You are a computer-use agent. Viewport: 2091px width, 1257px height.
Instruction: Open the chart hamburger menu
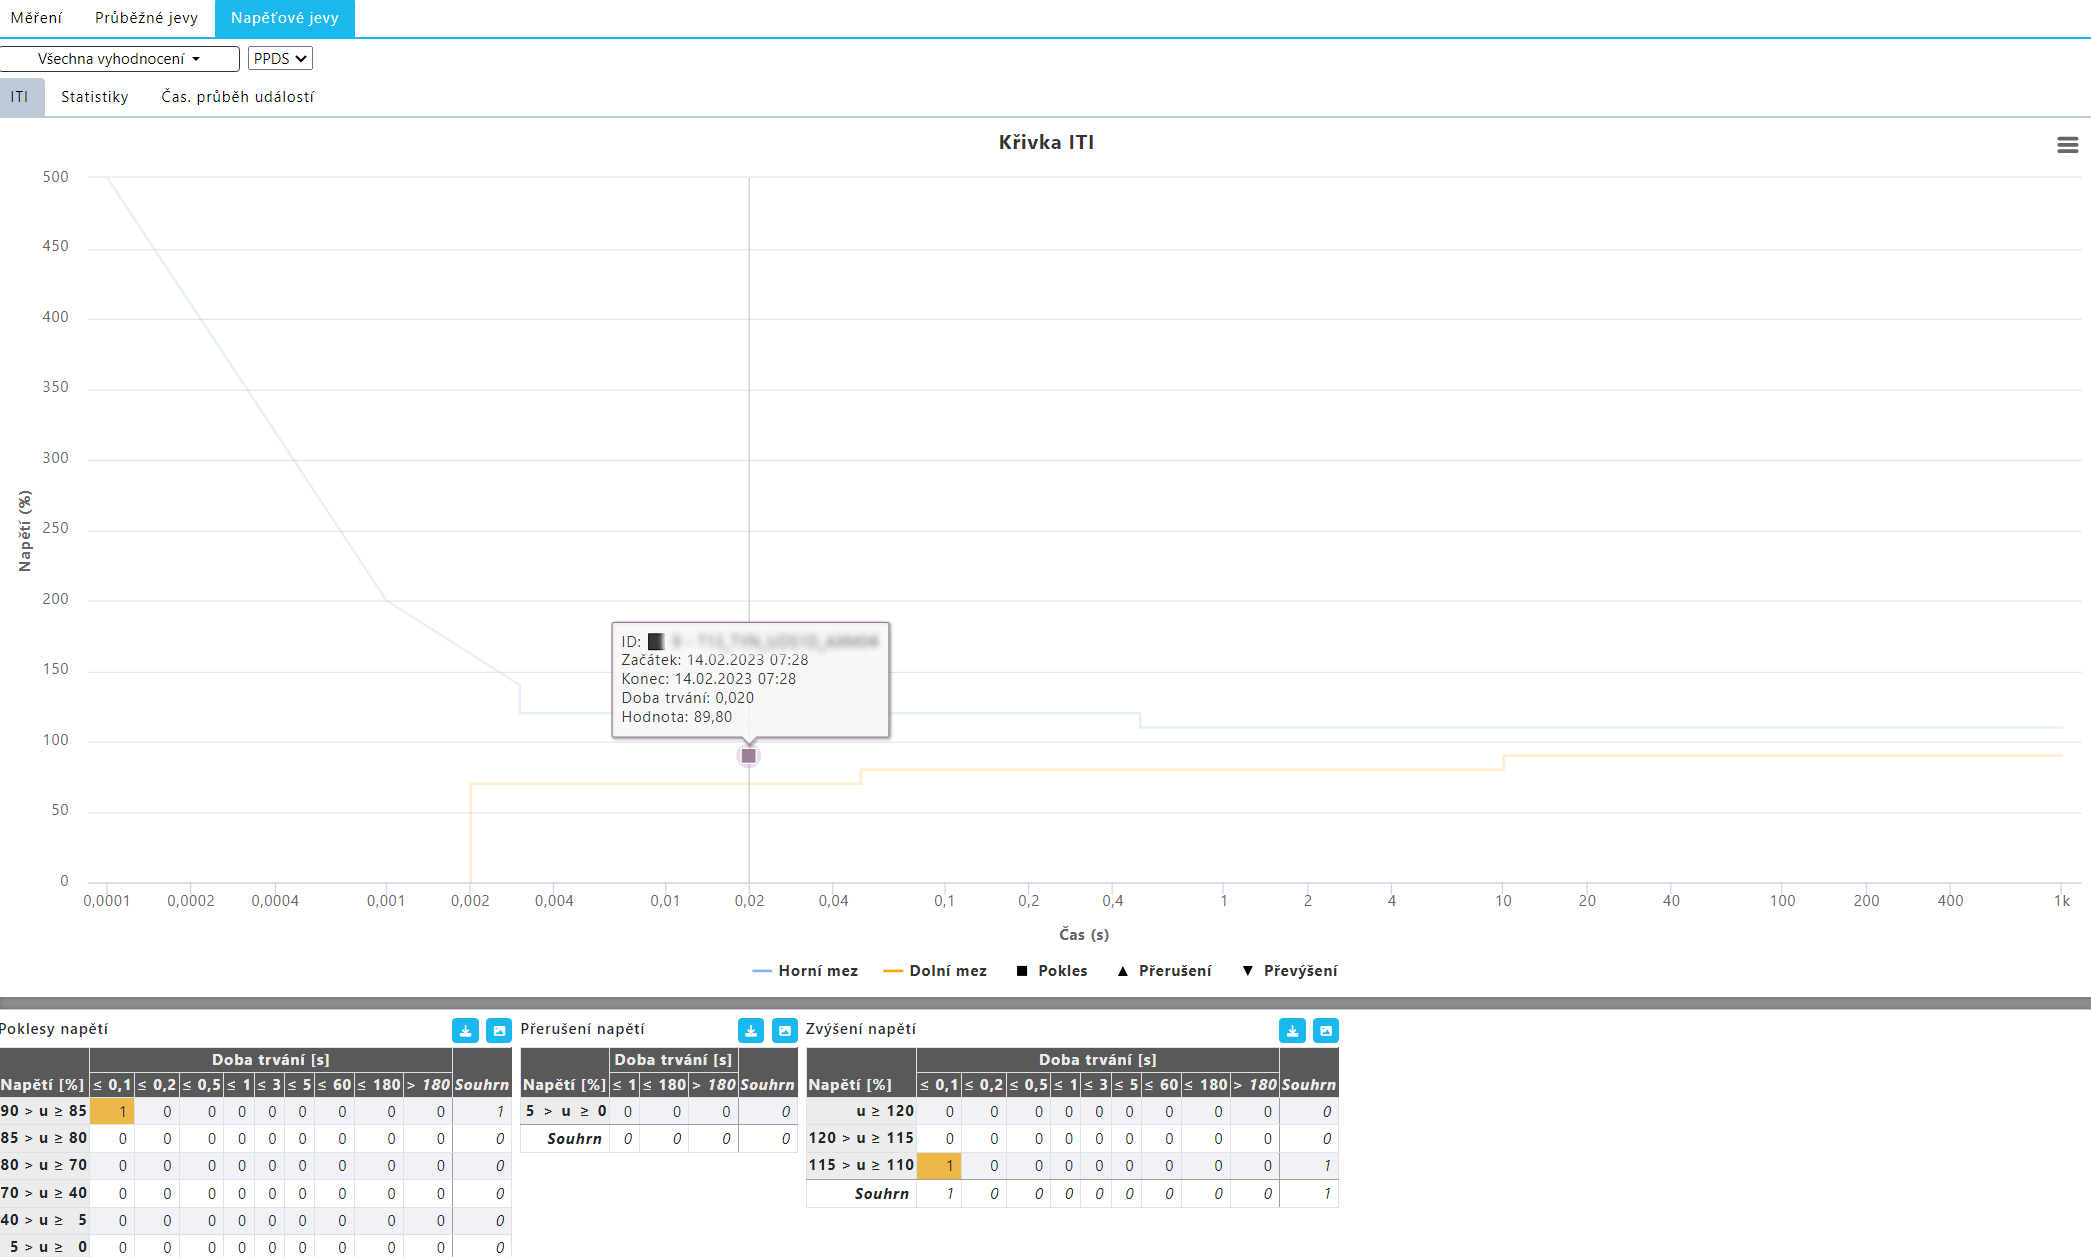pyautogui.click(x=2067, y=145)
